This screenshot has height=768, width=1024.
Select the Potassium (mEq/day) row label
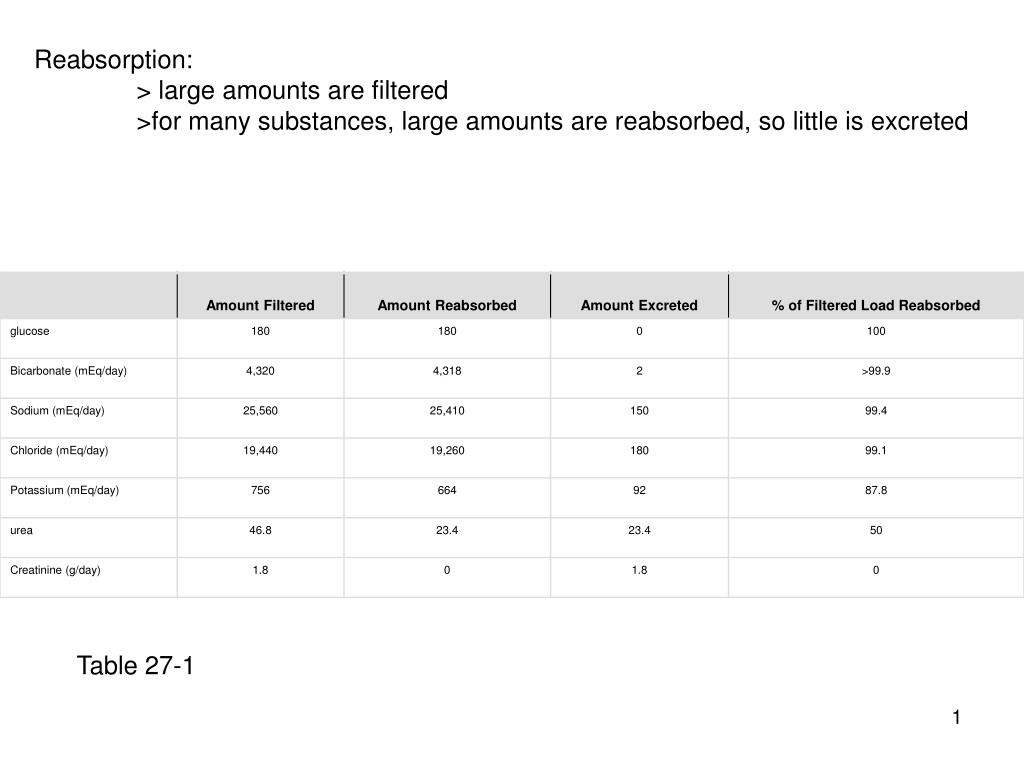tap(64, 490)
